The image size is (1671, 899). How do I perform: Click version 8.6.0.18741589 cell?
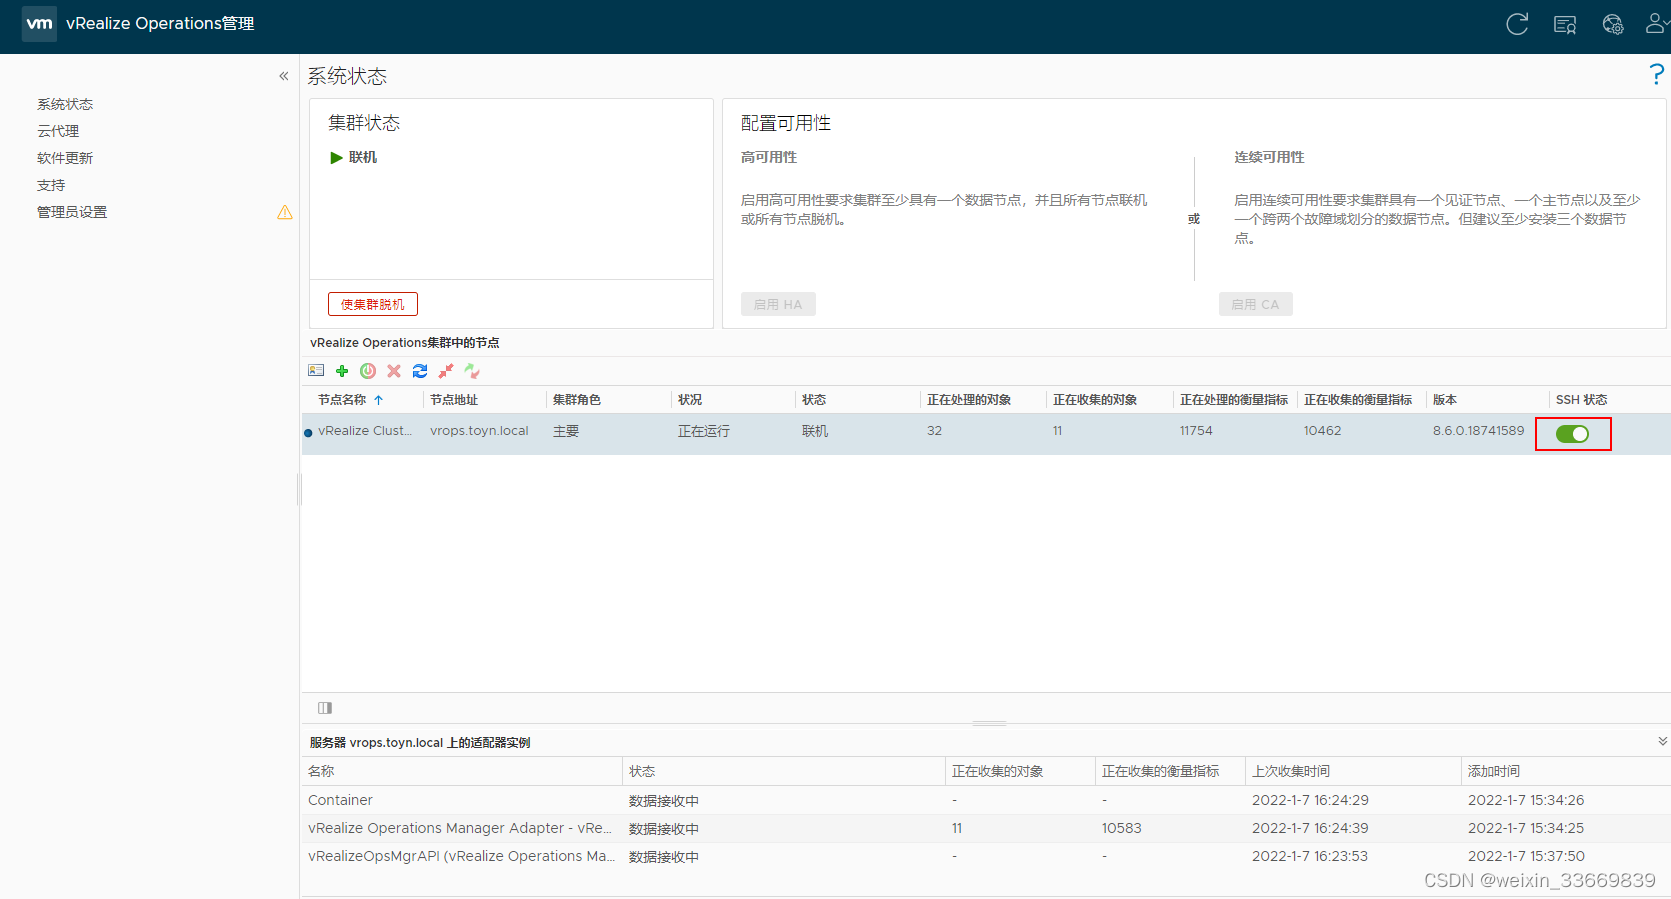coord(1479,431)
